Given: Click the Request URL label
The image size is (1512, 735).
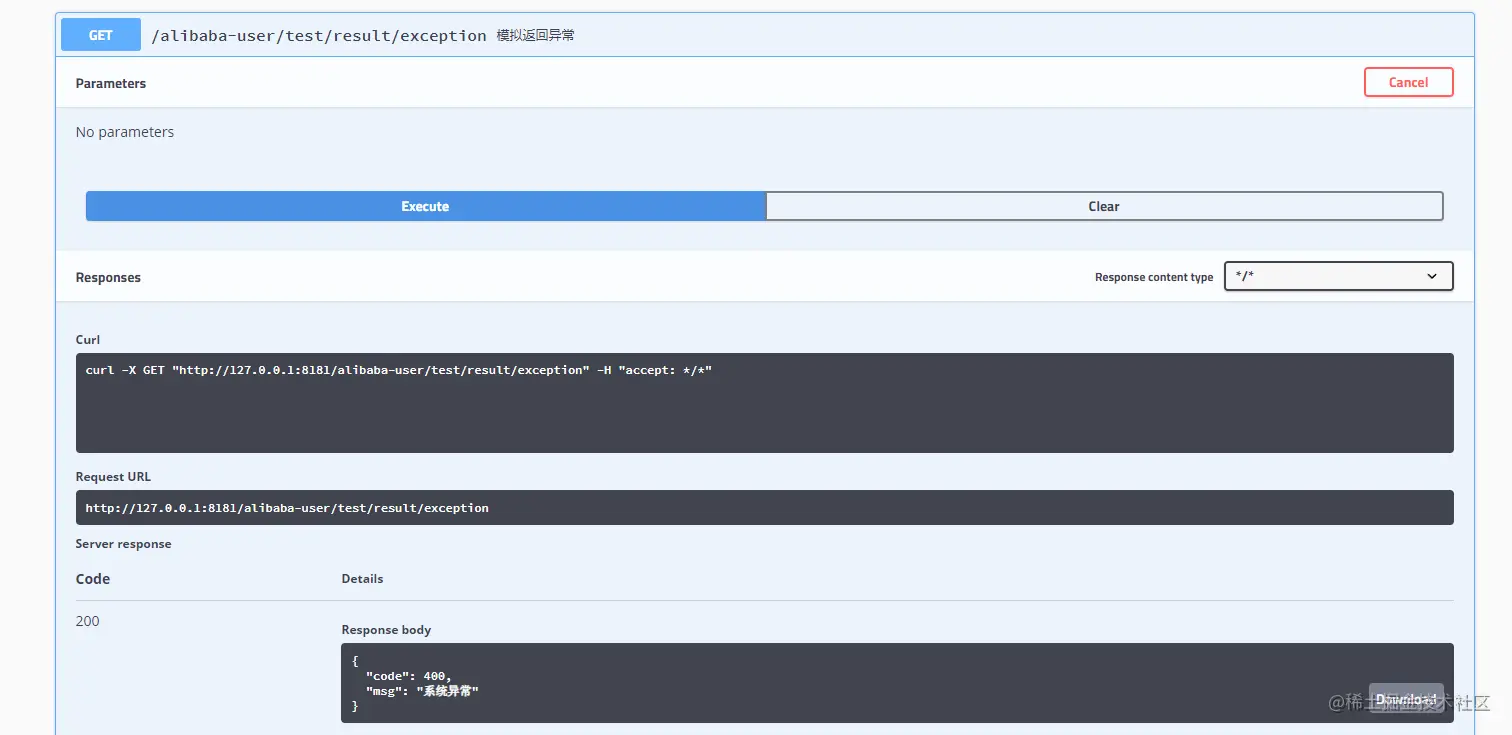Looking at the screenshot, I should coord(114,477).
